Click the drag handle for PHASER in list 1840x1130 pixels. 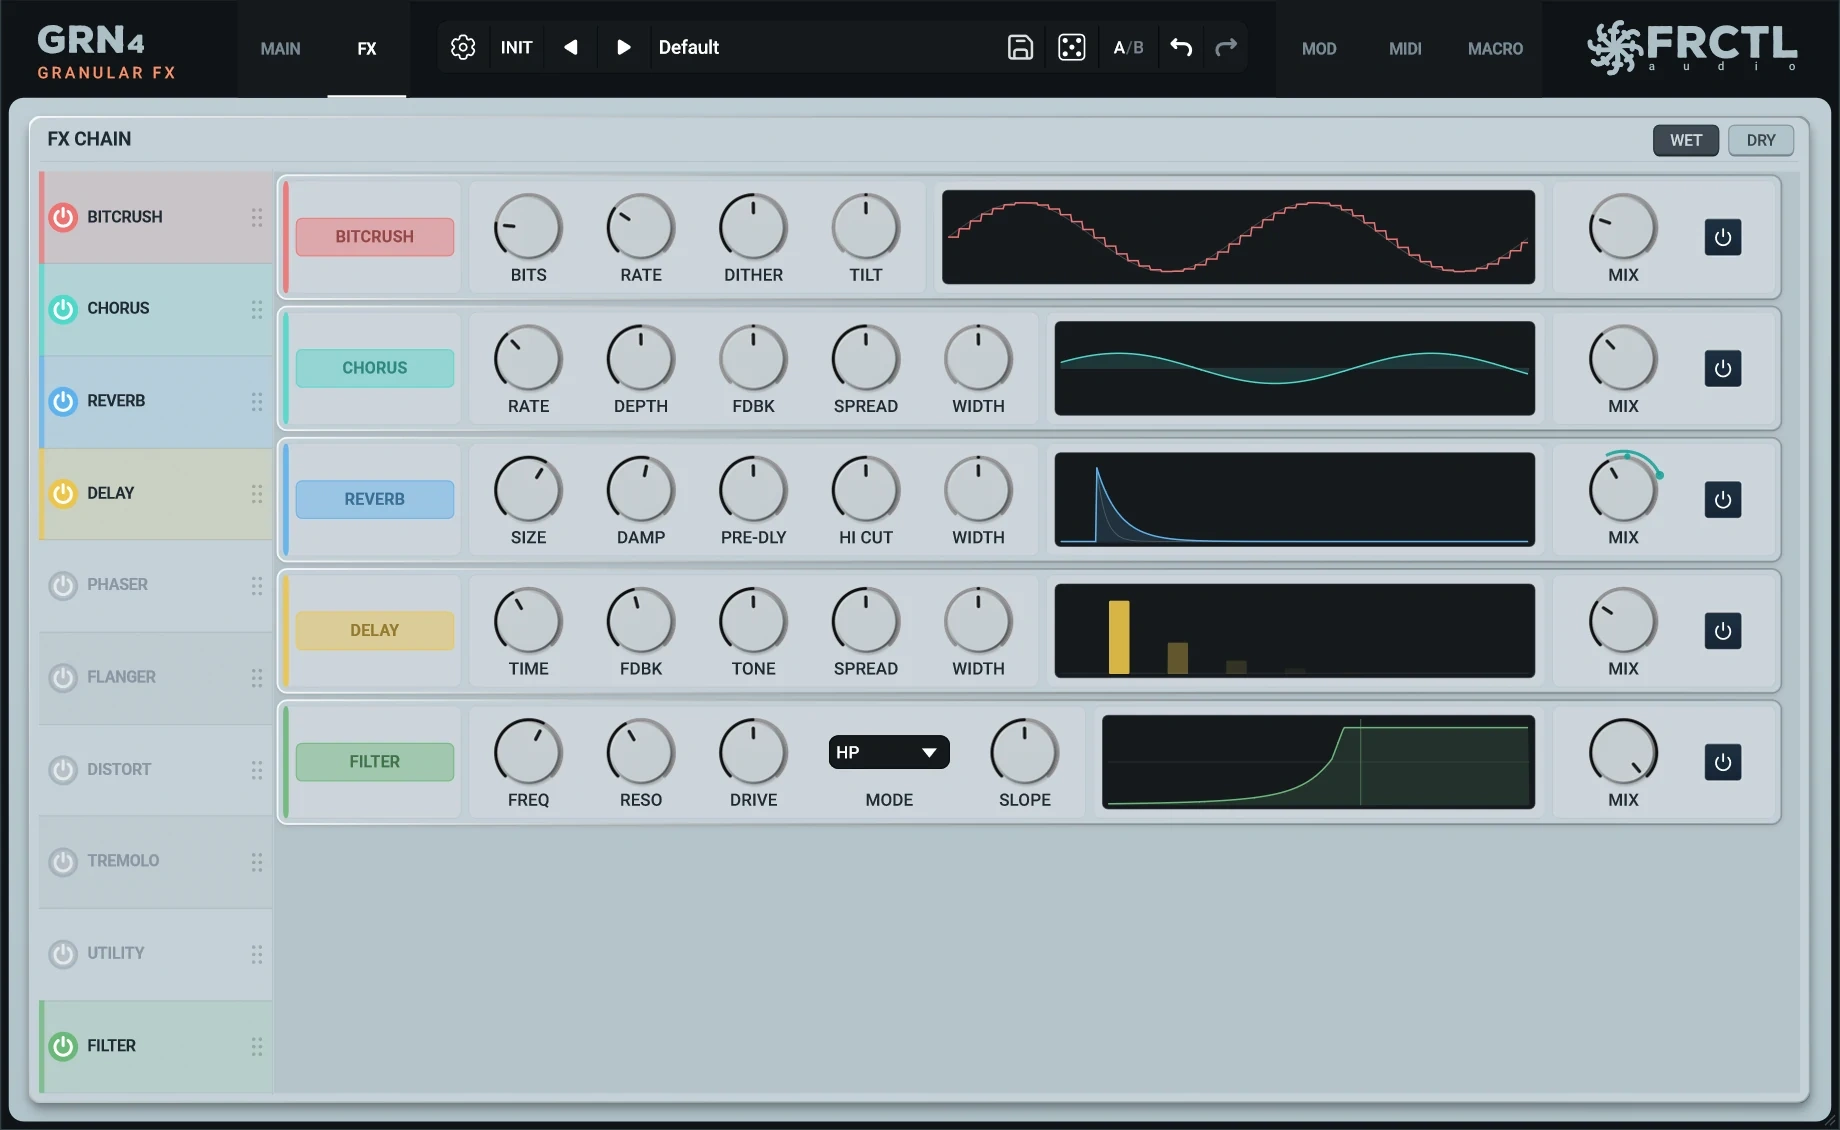(x=257, y=585)
